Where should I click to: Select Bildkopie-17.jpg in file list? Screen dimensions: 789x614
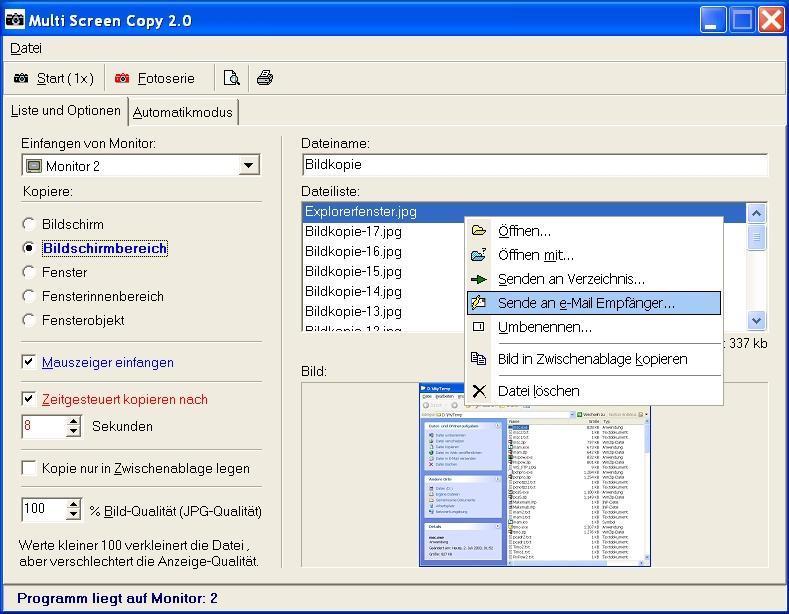pos(353,232)
